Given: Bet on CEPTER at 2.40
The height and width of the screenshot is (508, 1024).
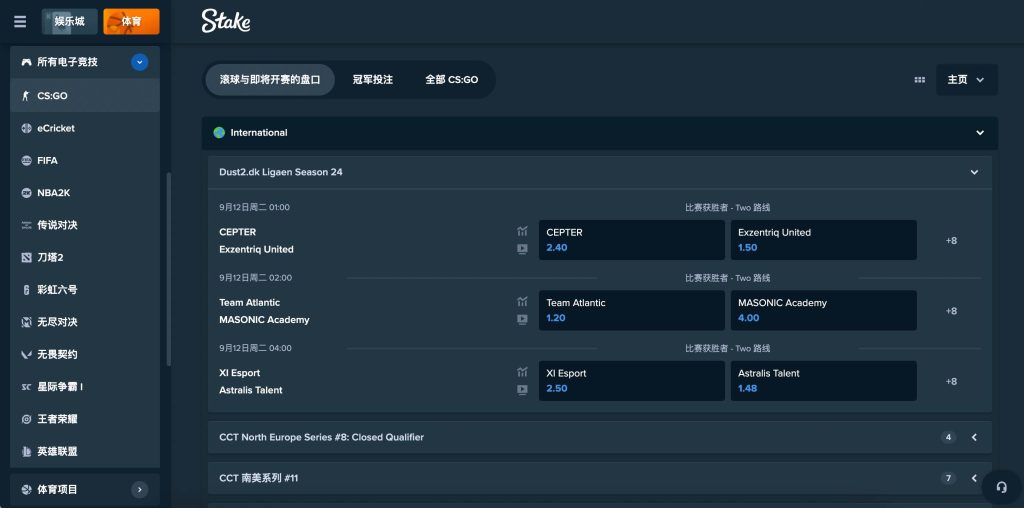Looking at the screenshot, I should (x=632, y=240).
